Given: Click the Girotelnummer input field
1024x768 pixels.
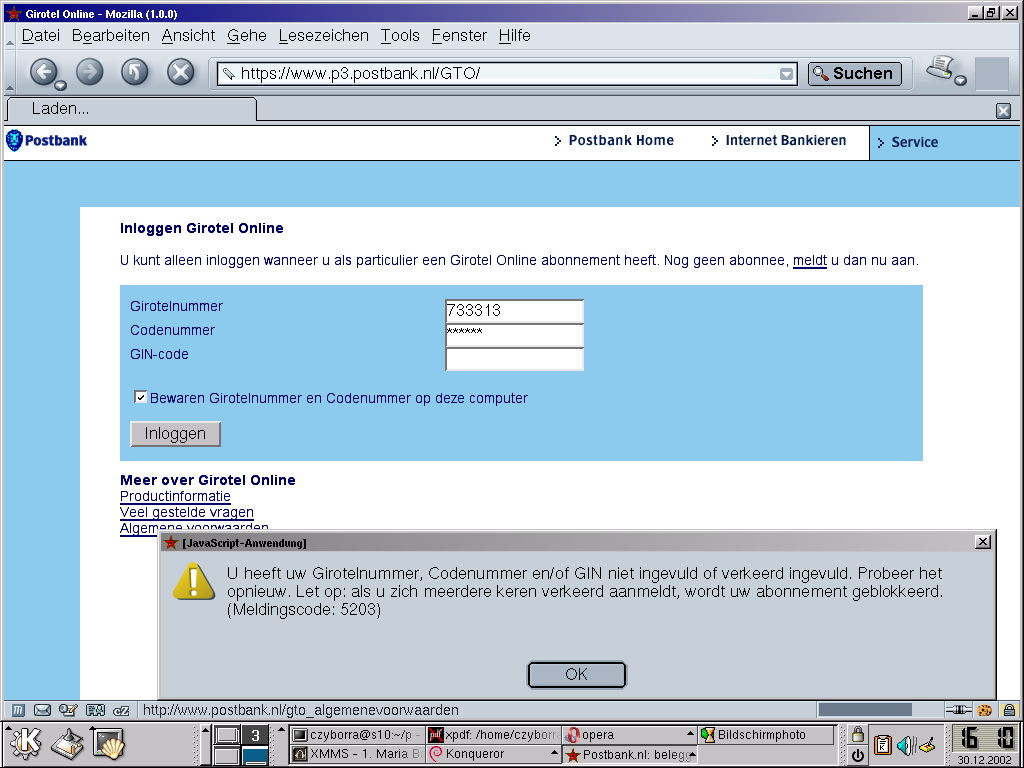Looking at the screenshot, I should point(514,311).
